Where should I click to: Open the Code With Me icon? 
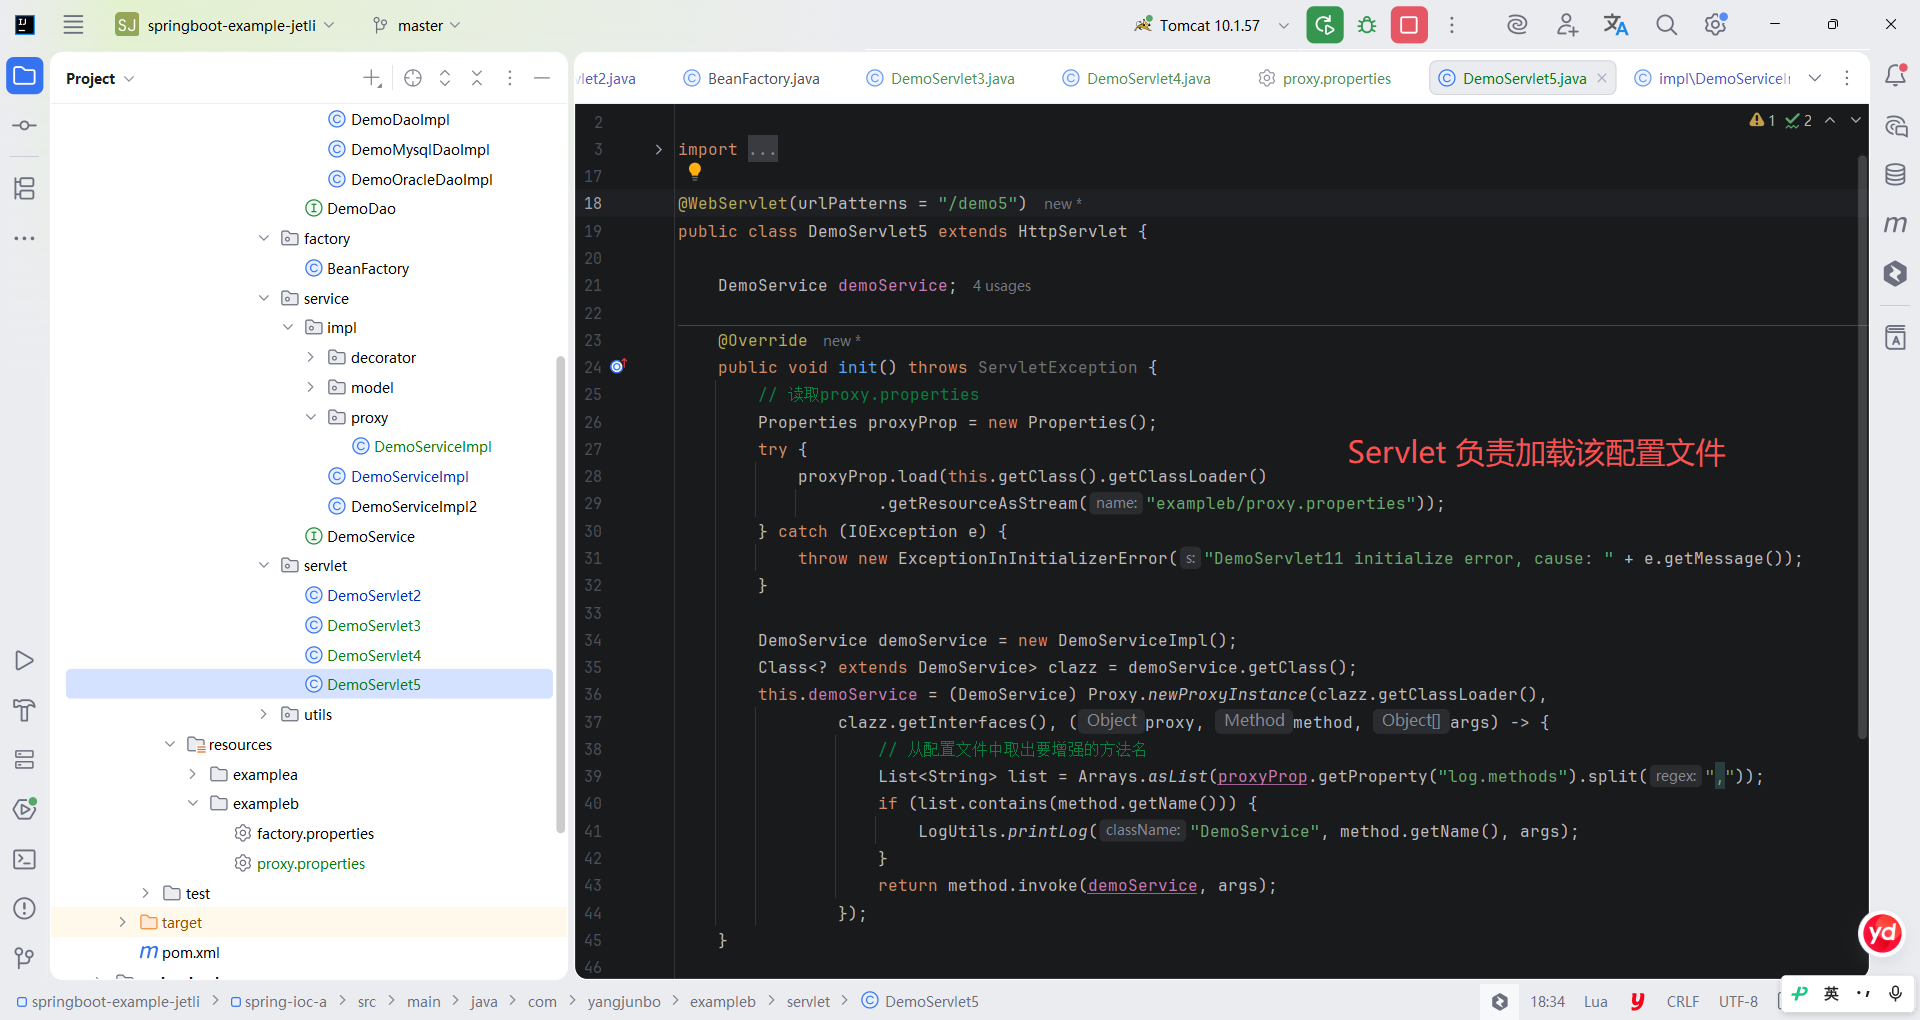click(x=1567, y=25)
